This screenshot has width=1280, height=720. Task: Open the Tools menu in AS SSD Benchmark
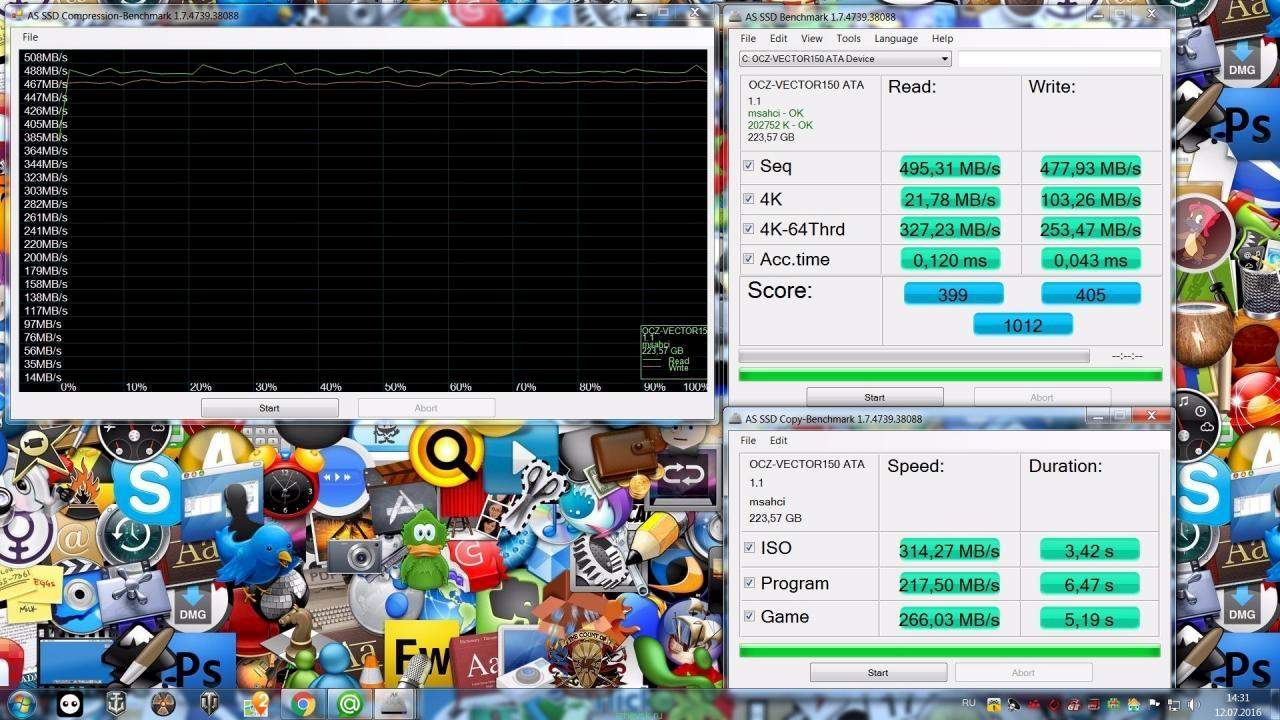click(x=848, y=39)
